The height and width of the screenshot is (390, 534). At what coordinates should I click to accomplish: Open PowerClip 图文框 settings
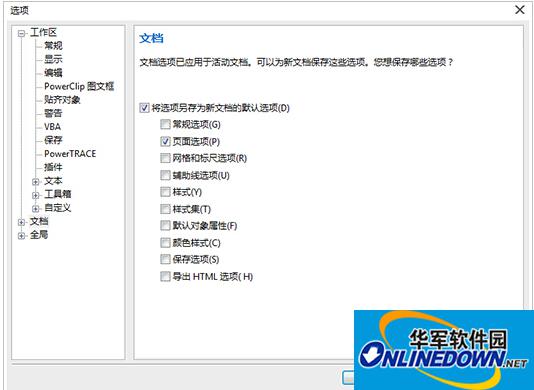[79, 86]
